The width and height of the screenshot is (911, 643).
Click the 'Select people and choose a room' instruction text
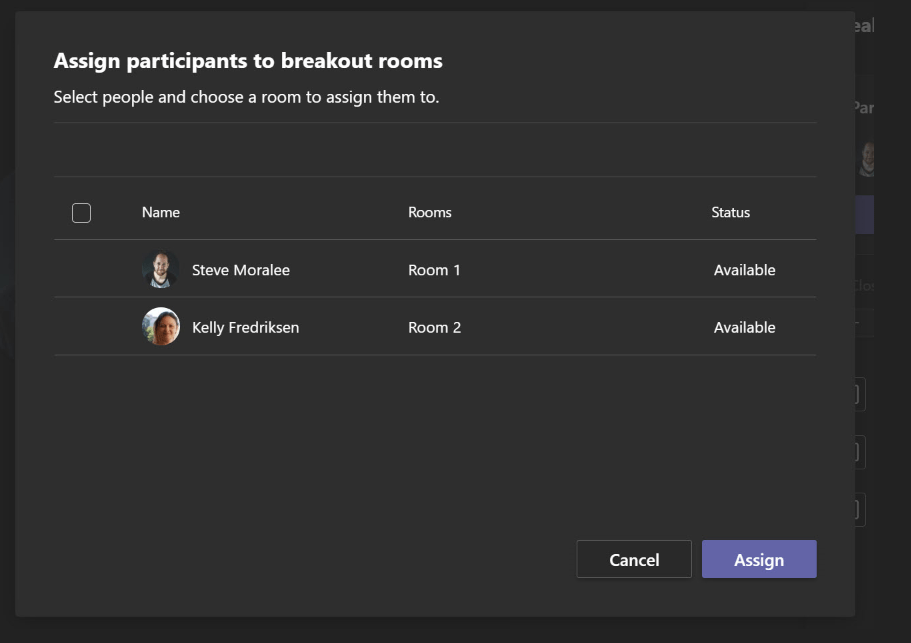click(246, 98)
